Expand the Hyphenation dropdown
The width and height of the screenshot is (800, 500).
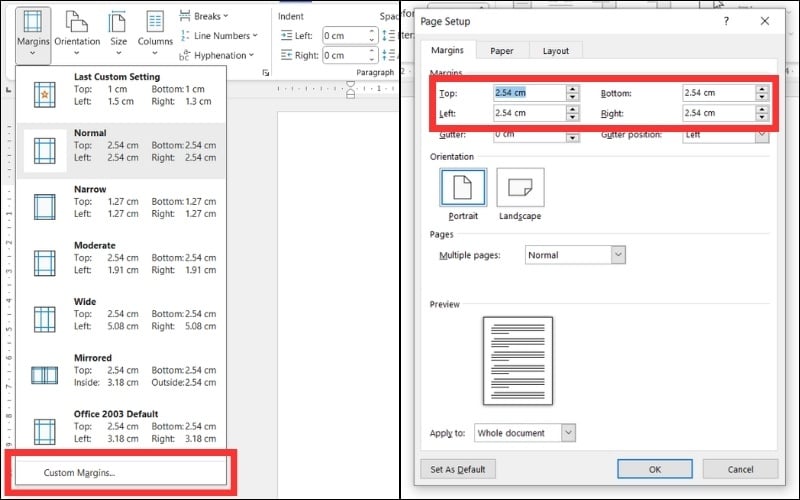pos(216,55)
